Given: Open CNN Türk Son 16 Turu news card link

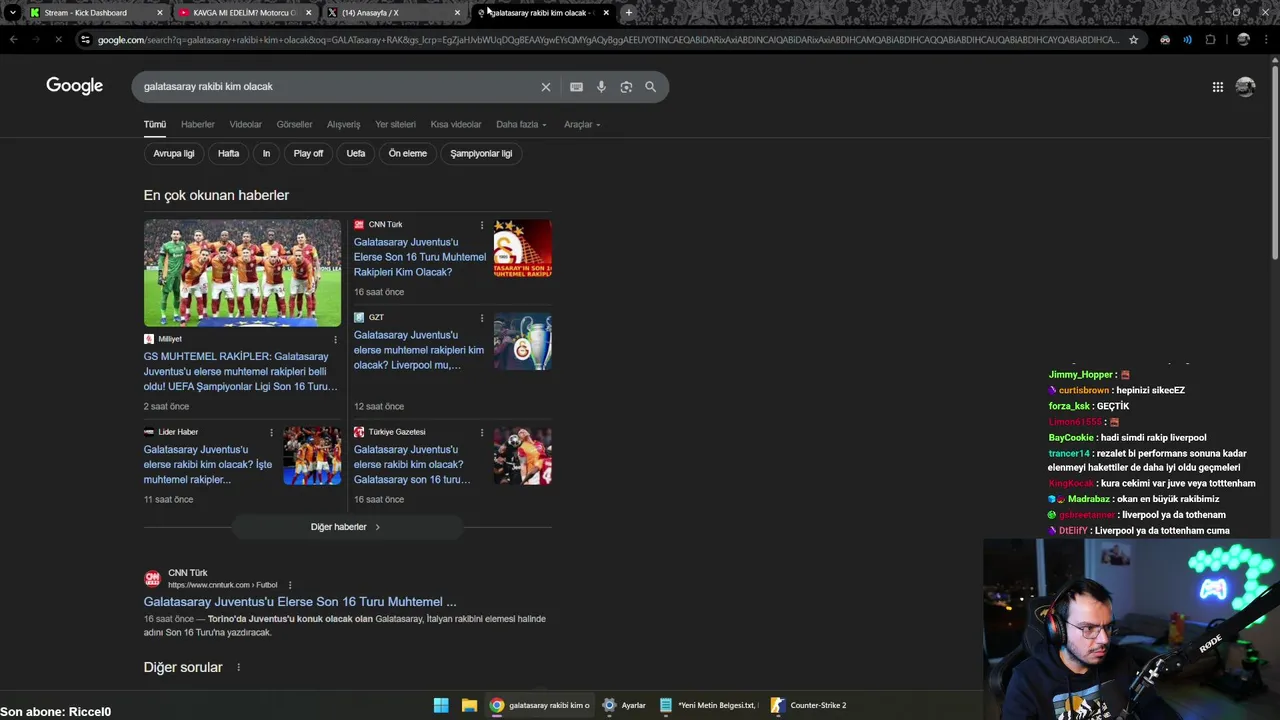Looking at the screenshot, I should 420,257.
